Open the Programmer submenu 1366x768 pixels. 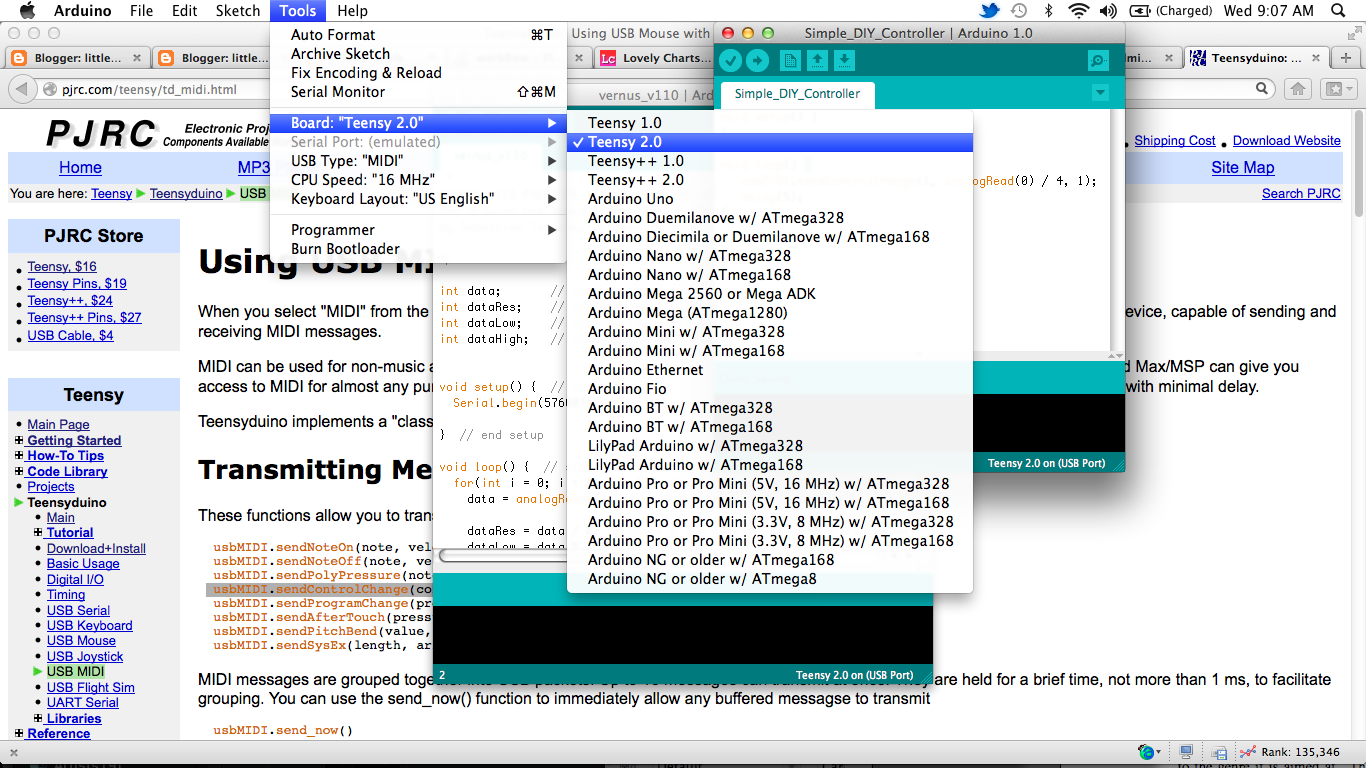coord(418,230)
